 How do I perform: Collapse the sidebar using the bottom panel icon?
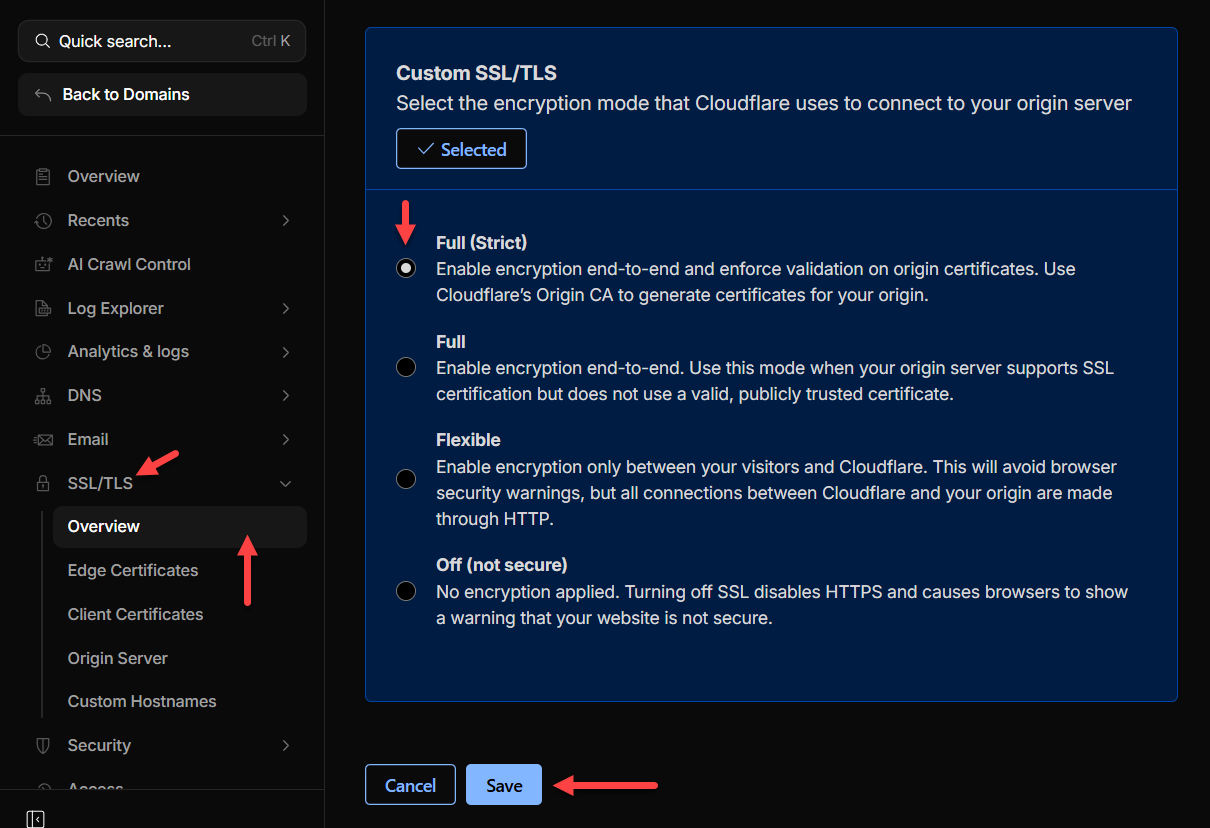[35, 819]
